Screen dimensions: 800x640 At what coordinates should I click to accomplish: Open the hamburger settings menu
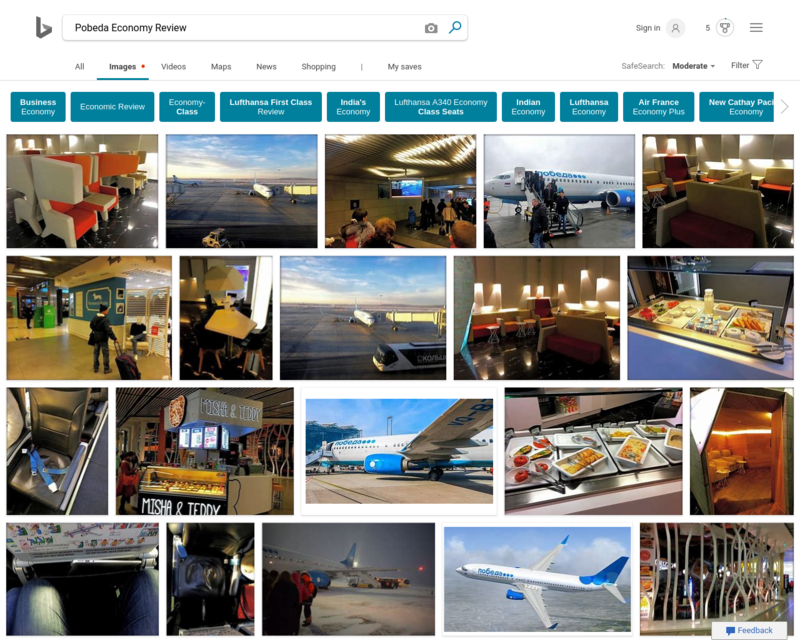[756, 28]
